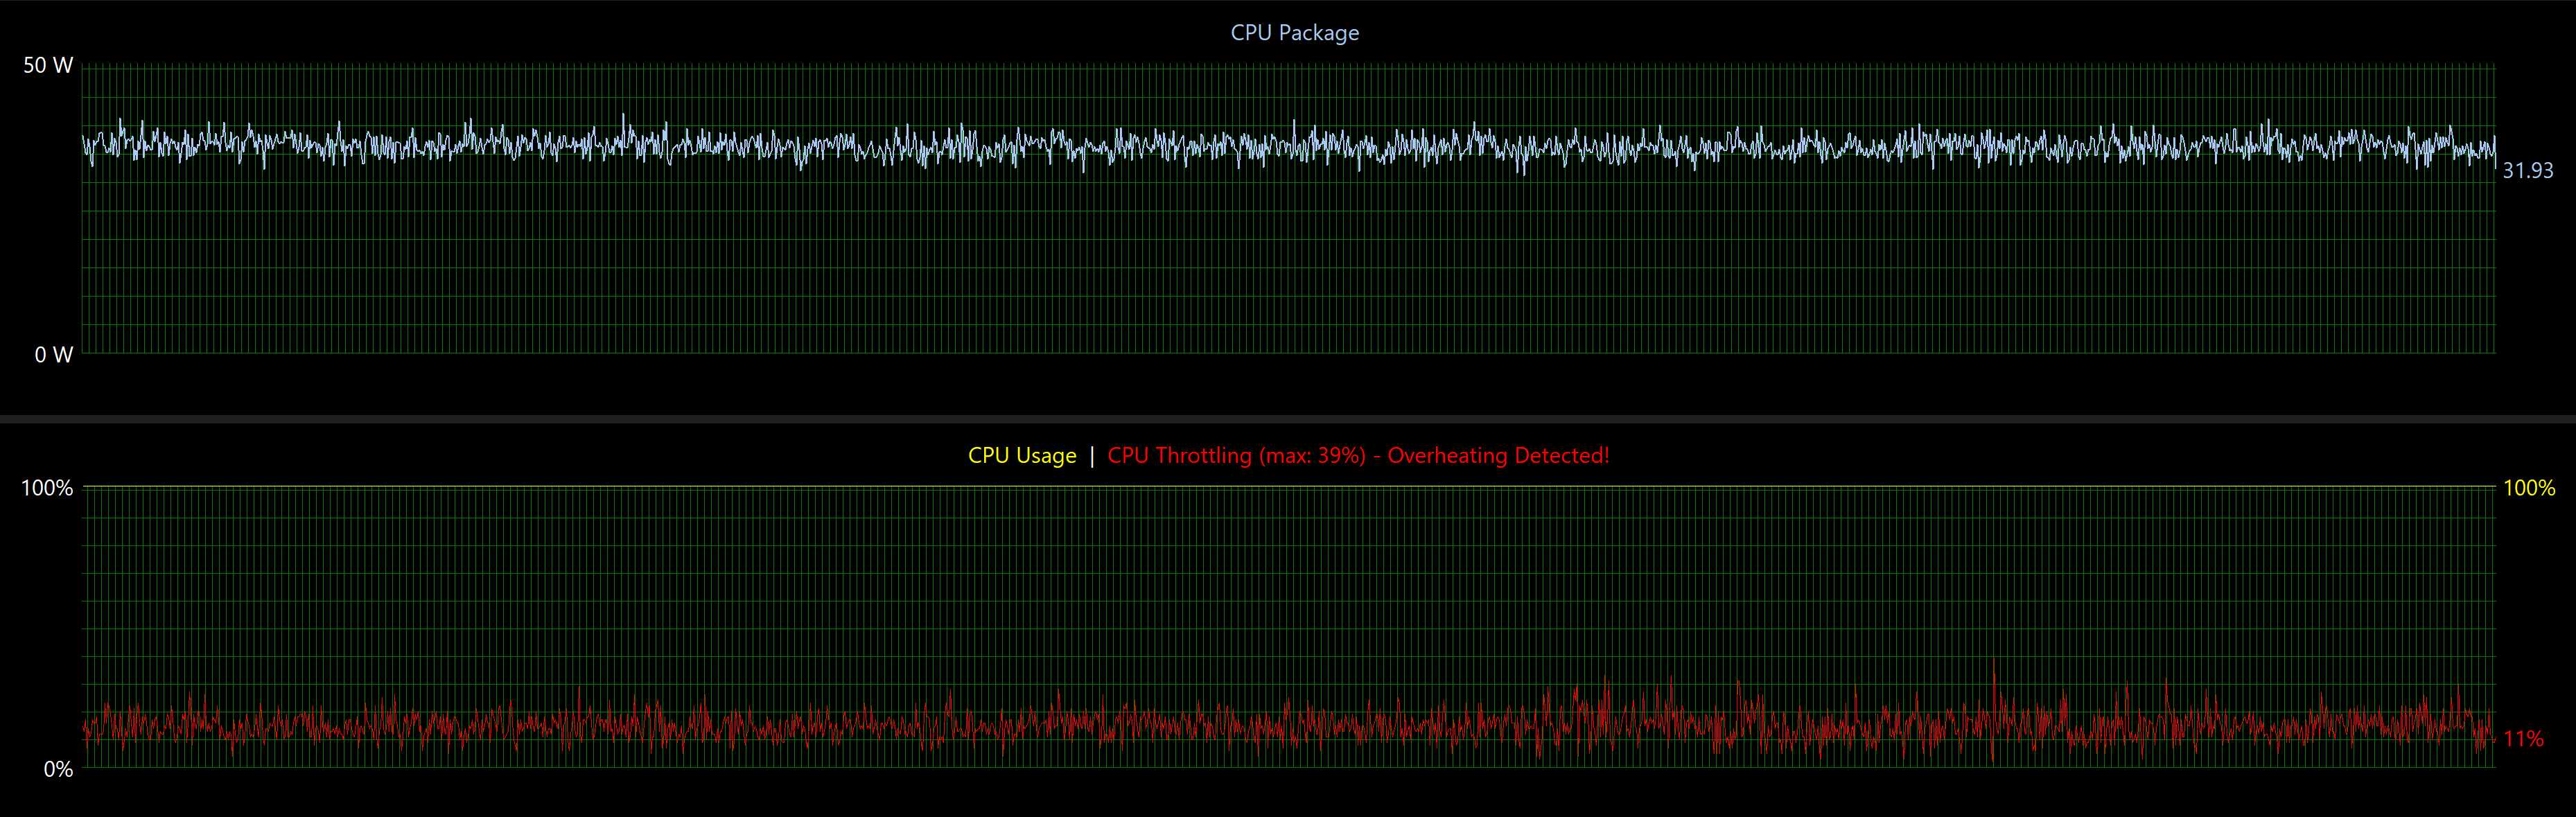Click the 31.93 current power value

click(x=2527, y=171)
